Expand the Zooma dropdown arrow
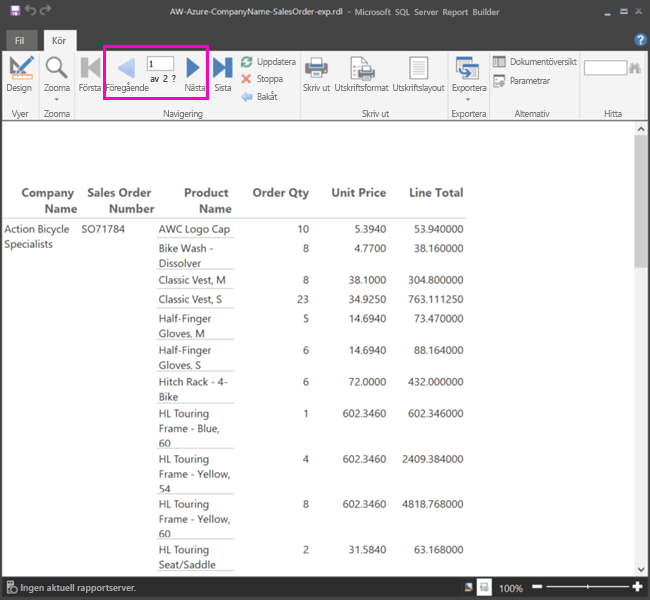This screenshot has width=650, height=600. [x=56, y=100]
